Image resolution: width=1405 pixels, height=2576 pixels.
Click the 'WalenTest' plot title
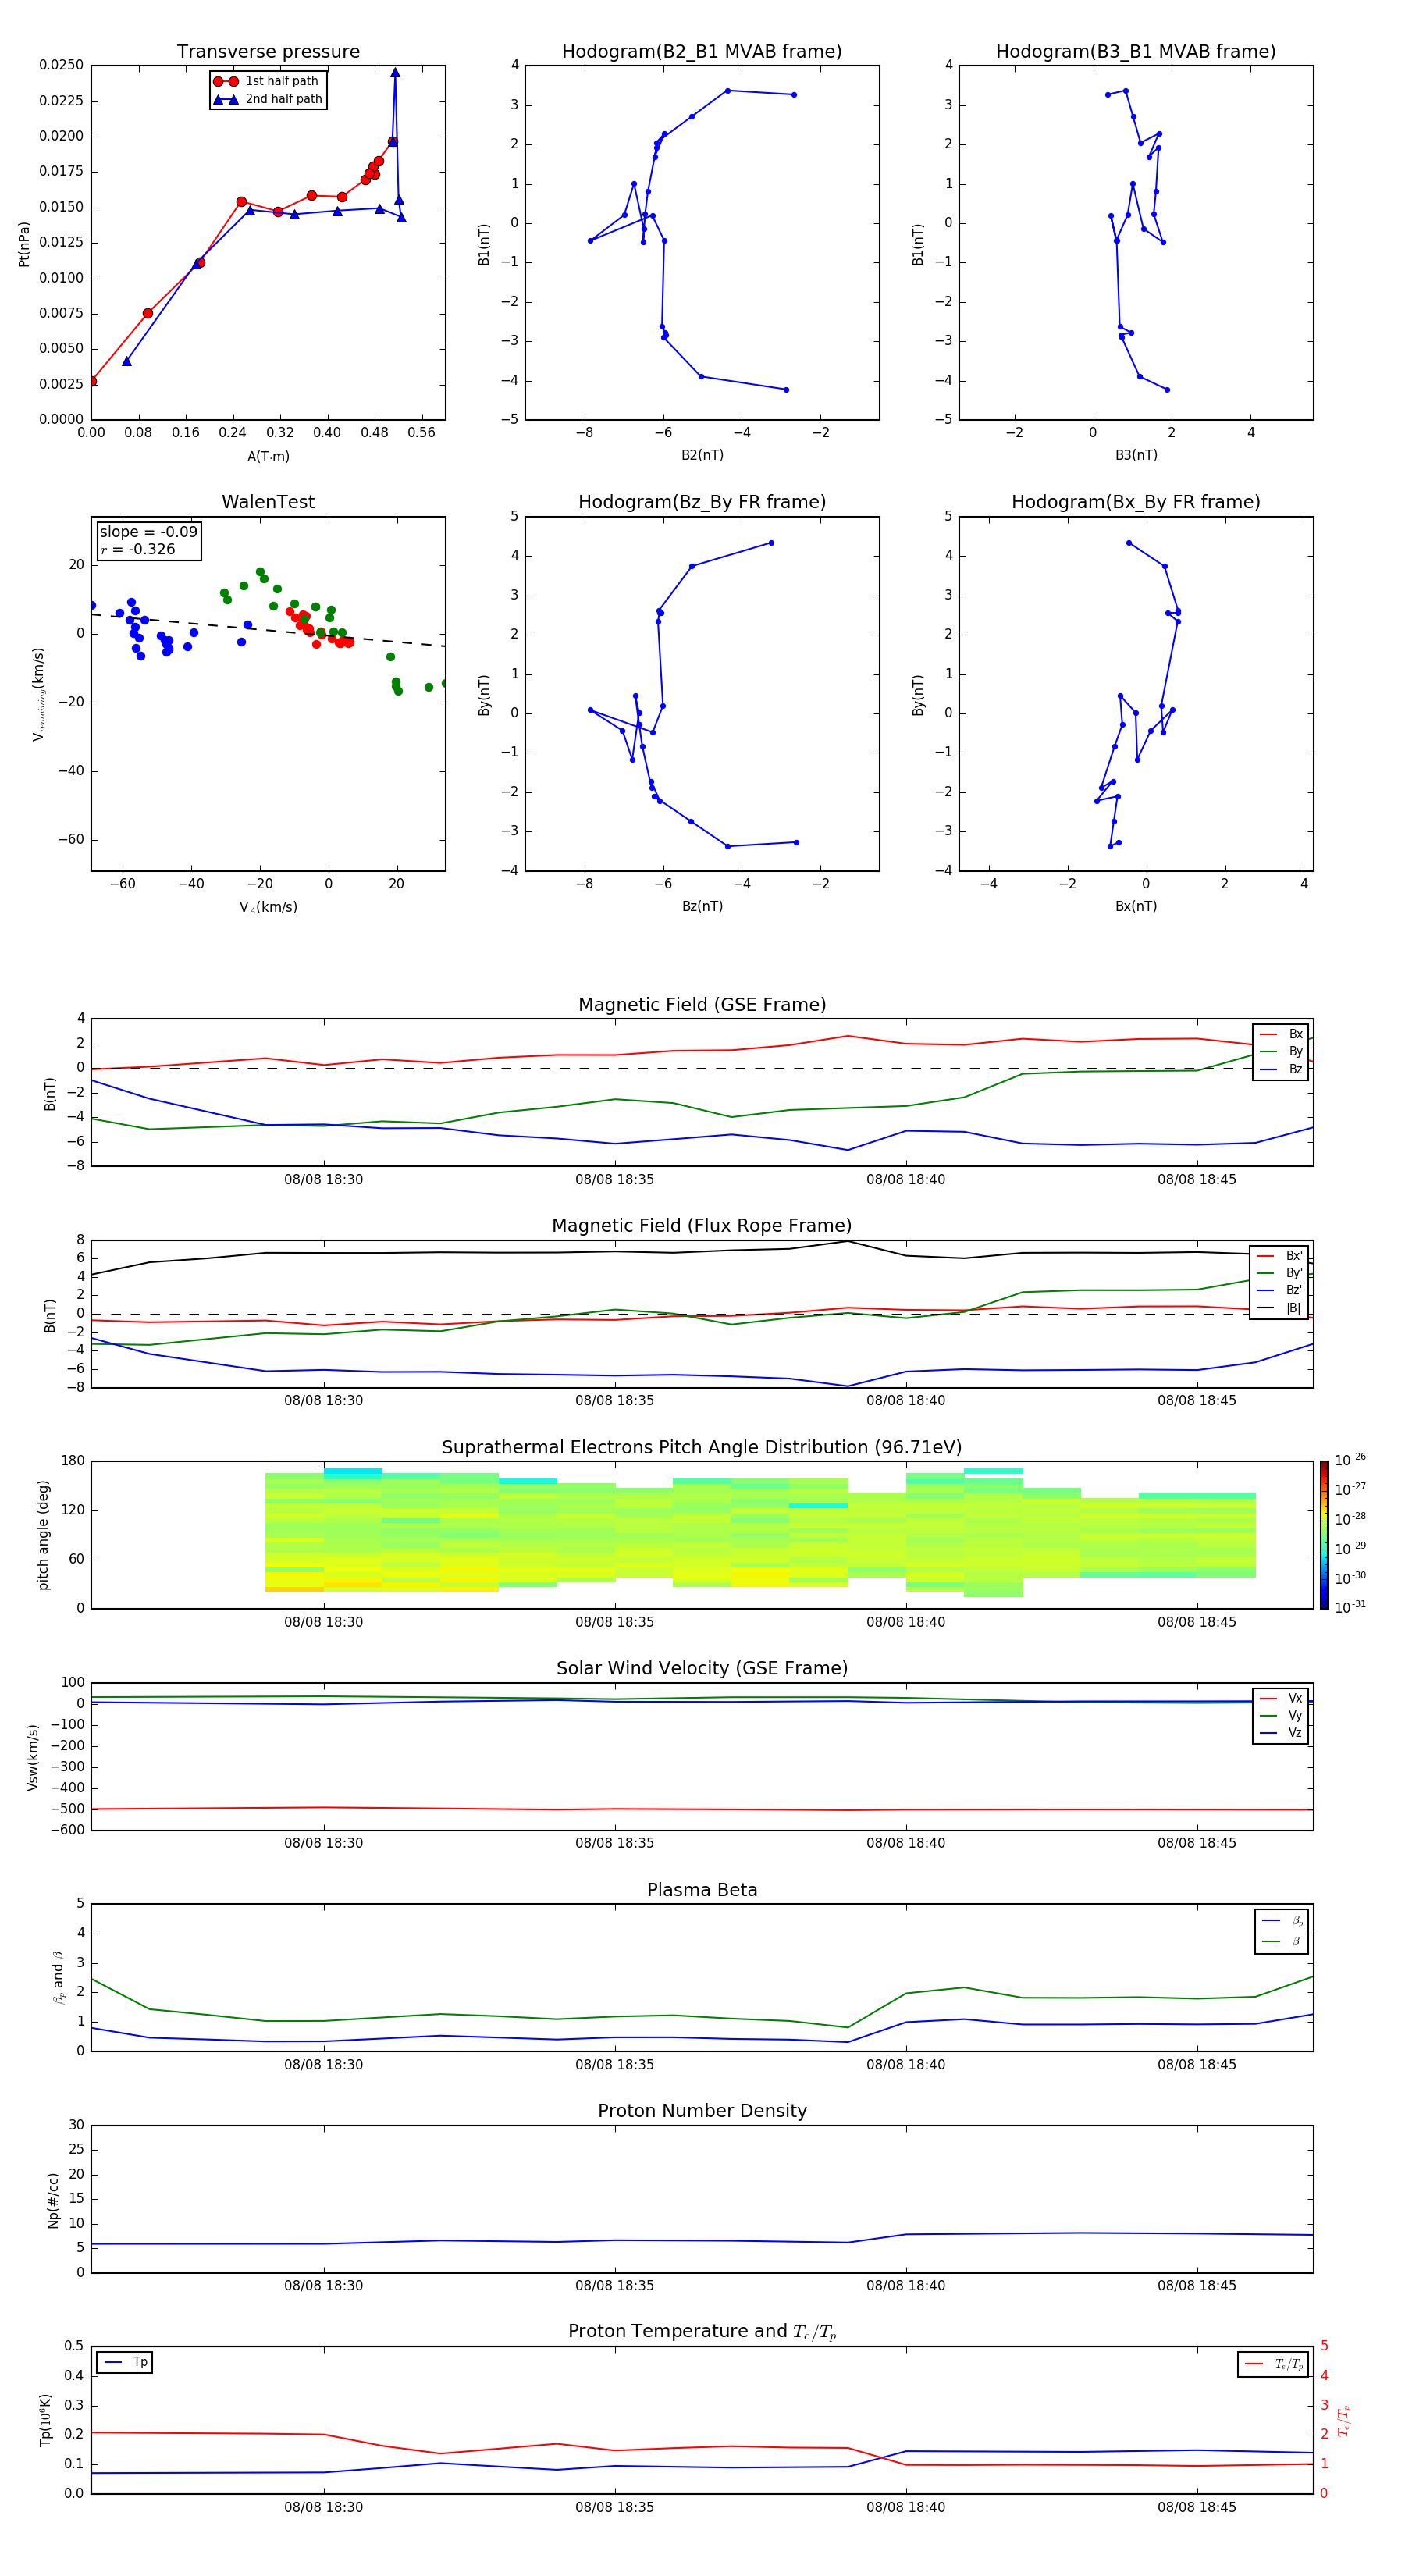click(x=268, y=502)
